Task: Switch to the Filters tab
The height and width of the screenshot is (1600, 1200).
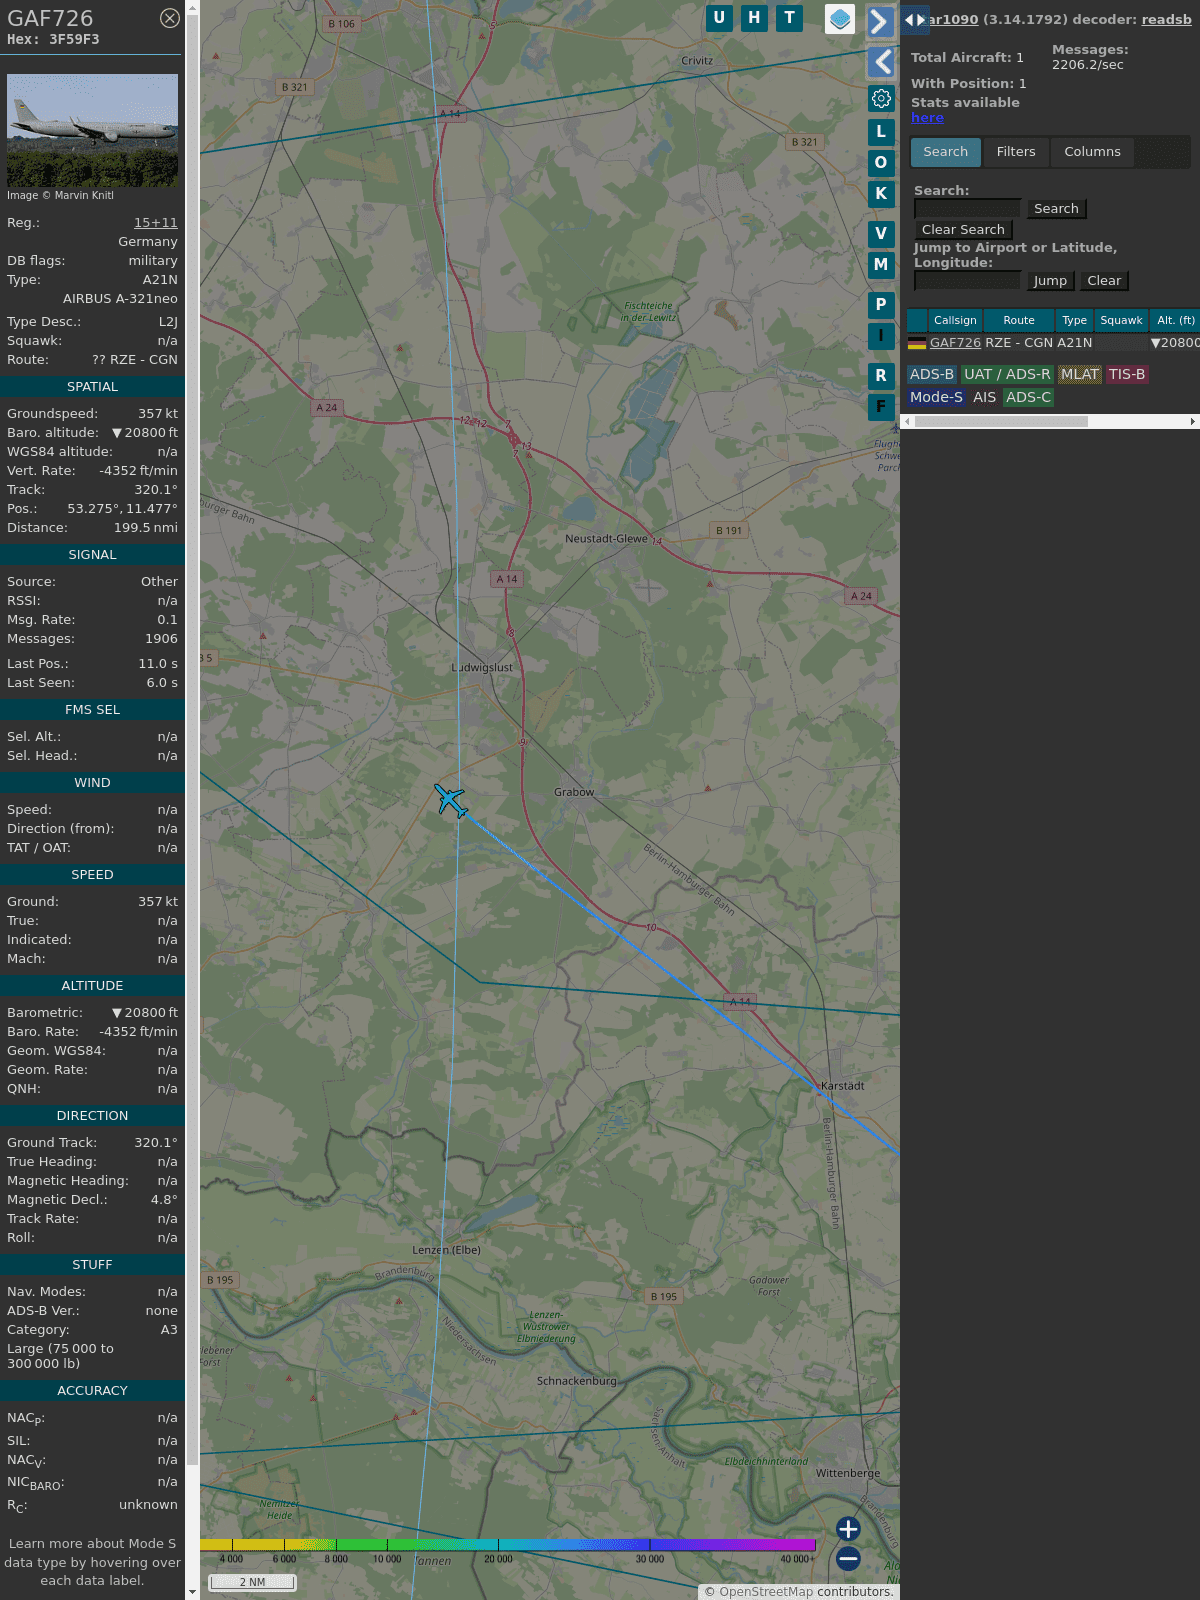Action: click(1015, 152)
